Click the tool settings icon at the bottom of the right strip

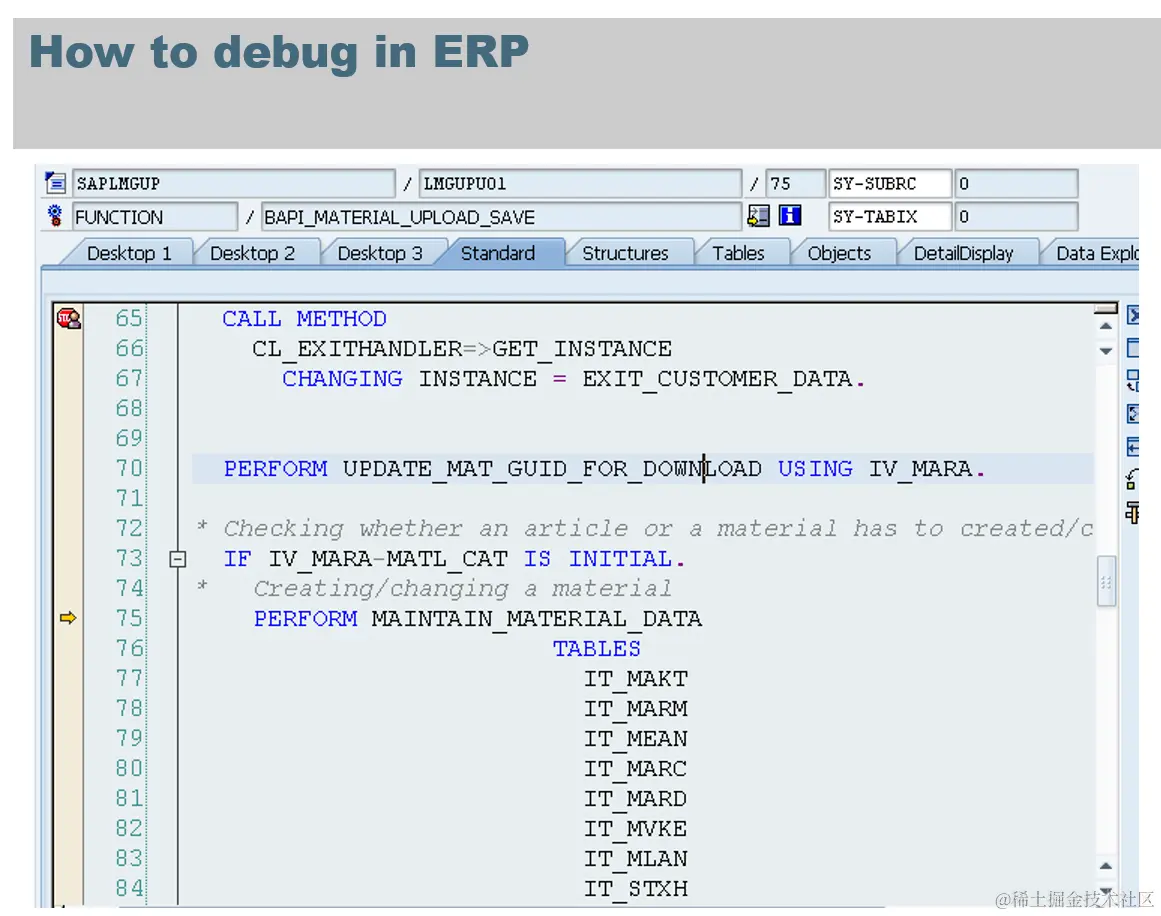point(1133,512)
